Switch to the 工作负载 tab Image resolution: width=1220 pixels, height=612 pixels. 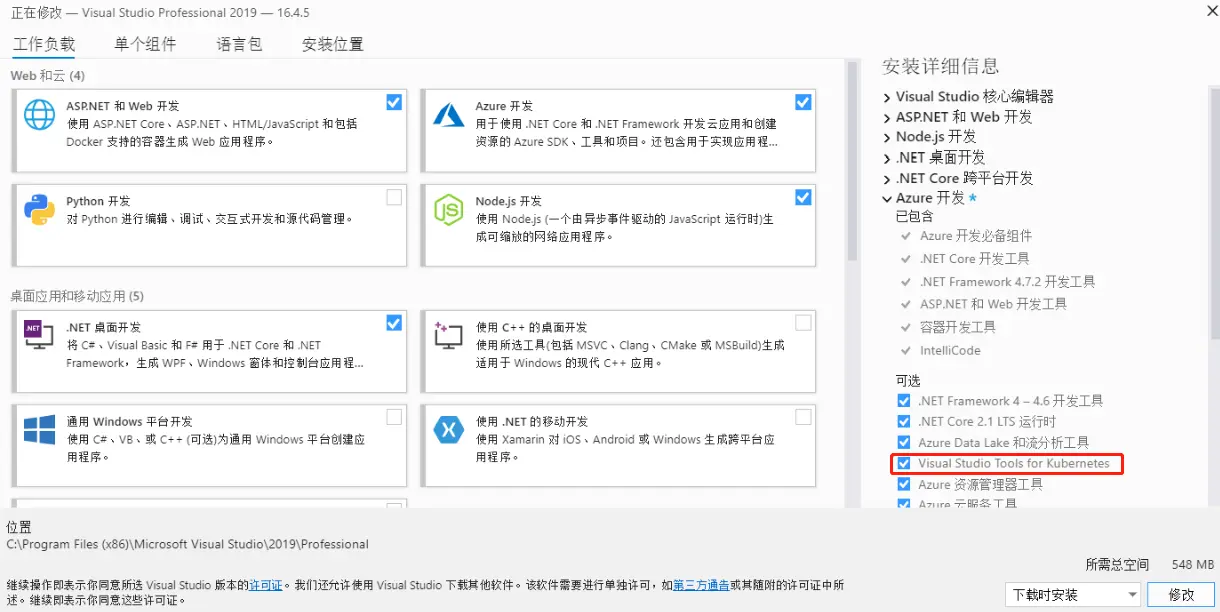pos(43,44)
